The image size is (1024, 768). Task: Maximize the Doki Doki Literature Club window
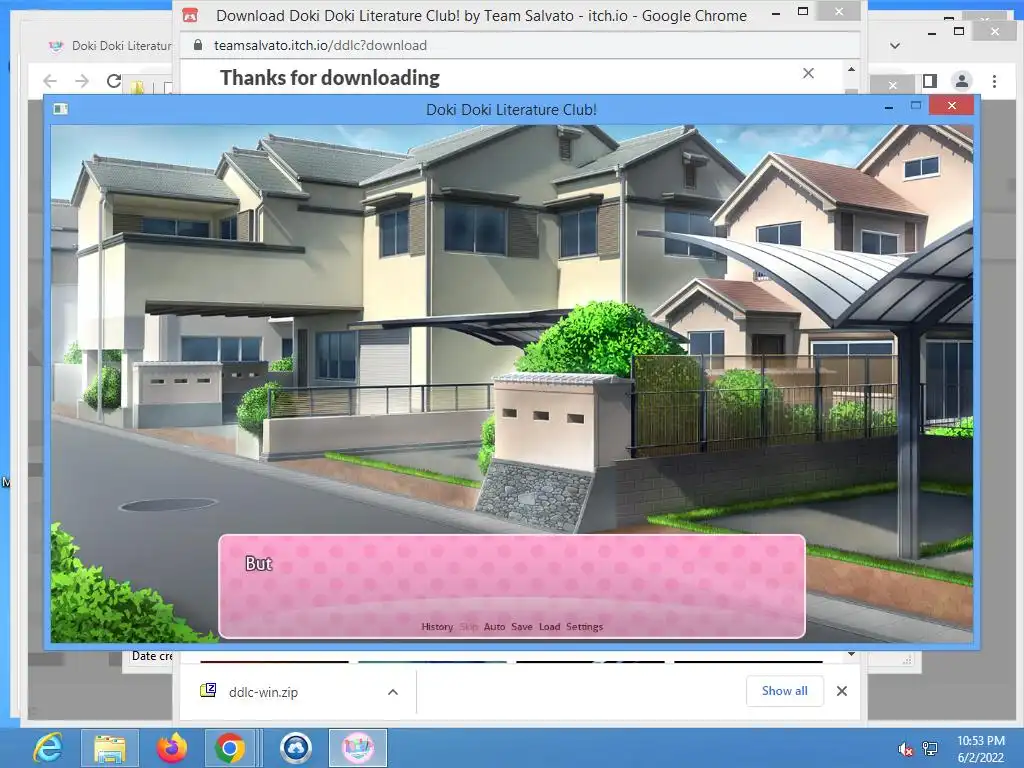[916, 106]
